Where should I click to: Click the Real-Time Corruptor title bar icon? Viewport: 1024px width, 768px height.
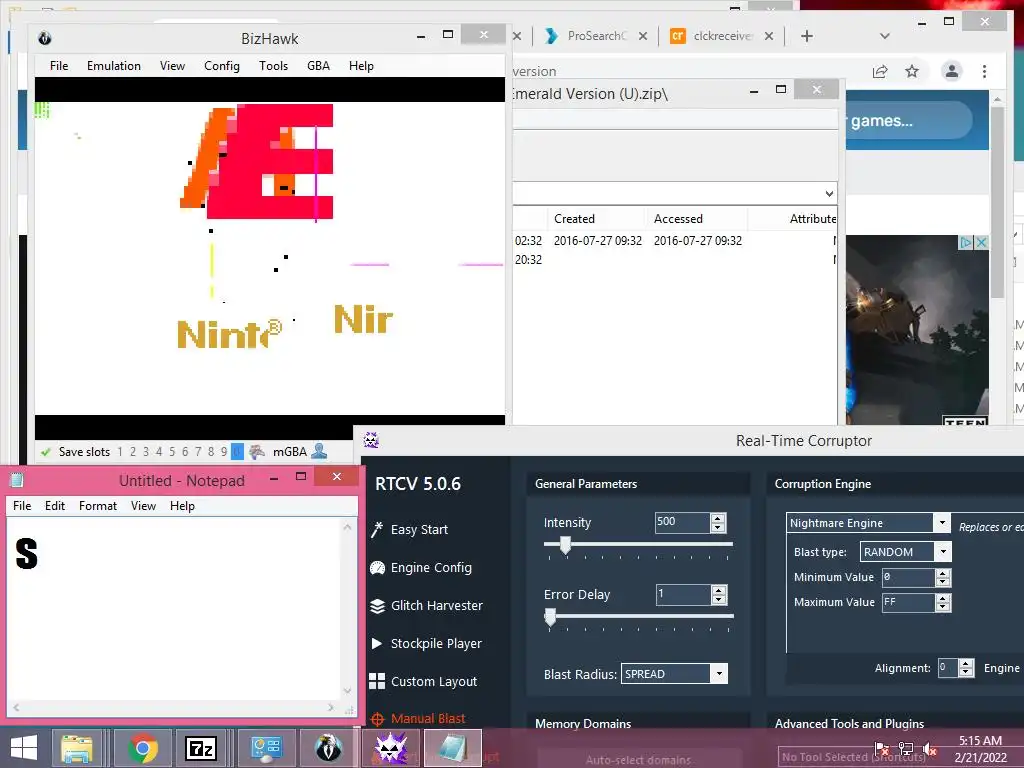click(371, 440)
